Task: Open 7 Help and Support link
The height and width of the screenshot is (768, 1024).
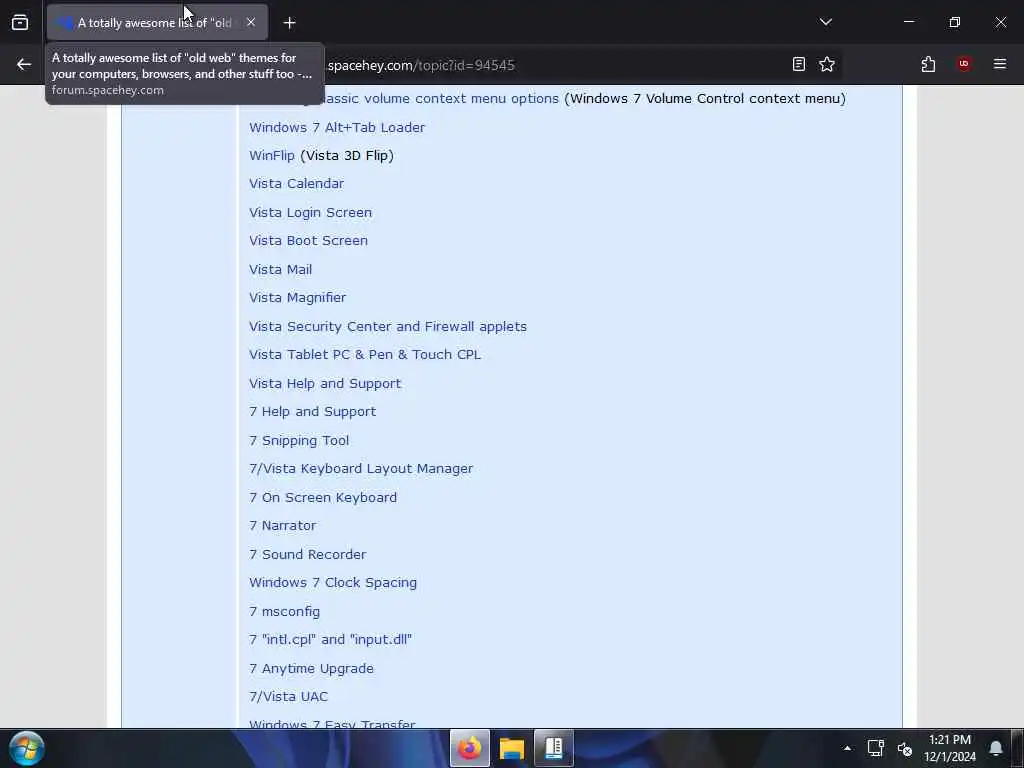Action: (312, 411)
